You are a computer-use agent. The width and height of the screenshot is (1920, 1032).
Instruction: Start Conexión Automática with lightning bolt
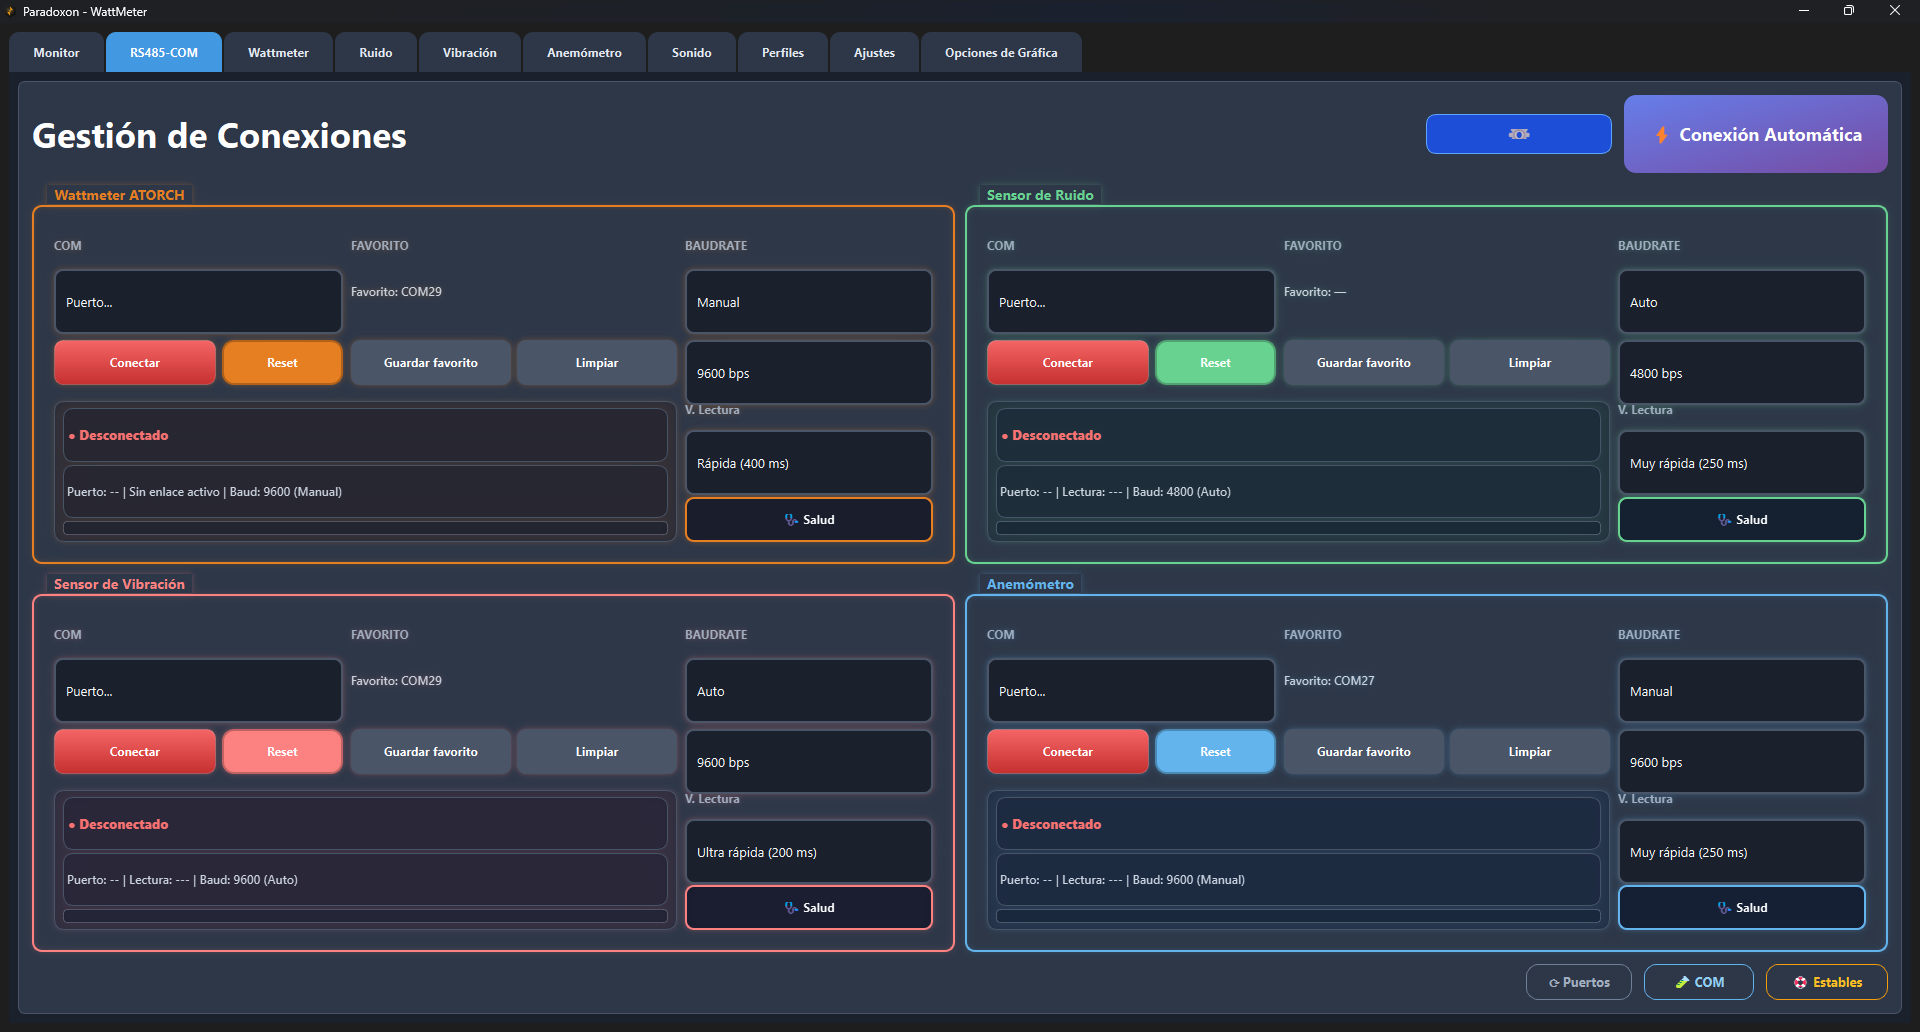pos(1755,134)
